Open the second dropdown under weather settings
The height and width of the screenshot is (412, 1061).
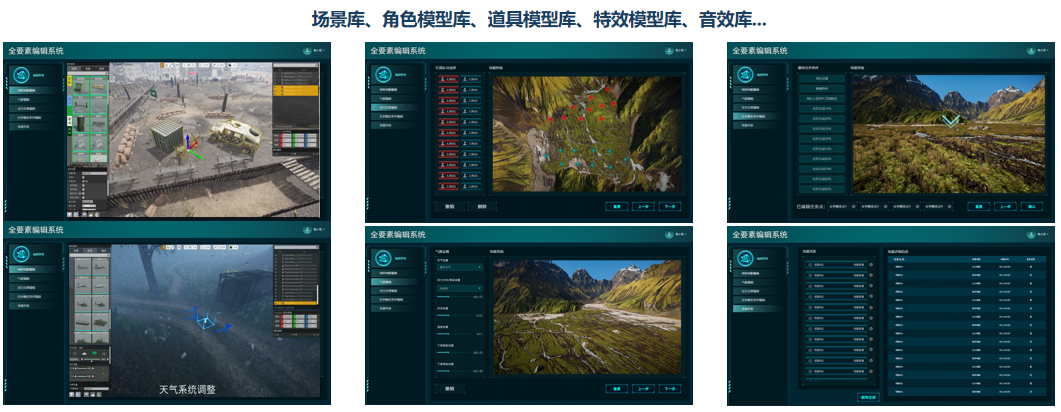pos(459,288)
